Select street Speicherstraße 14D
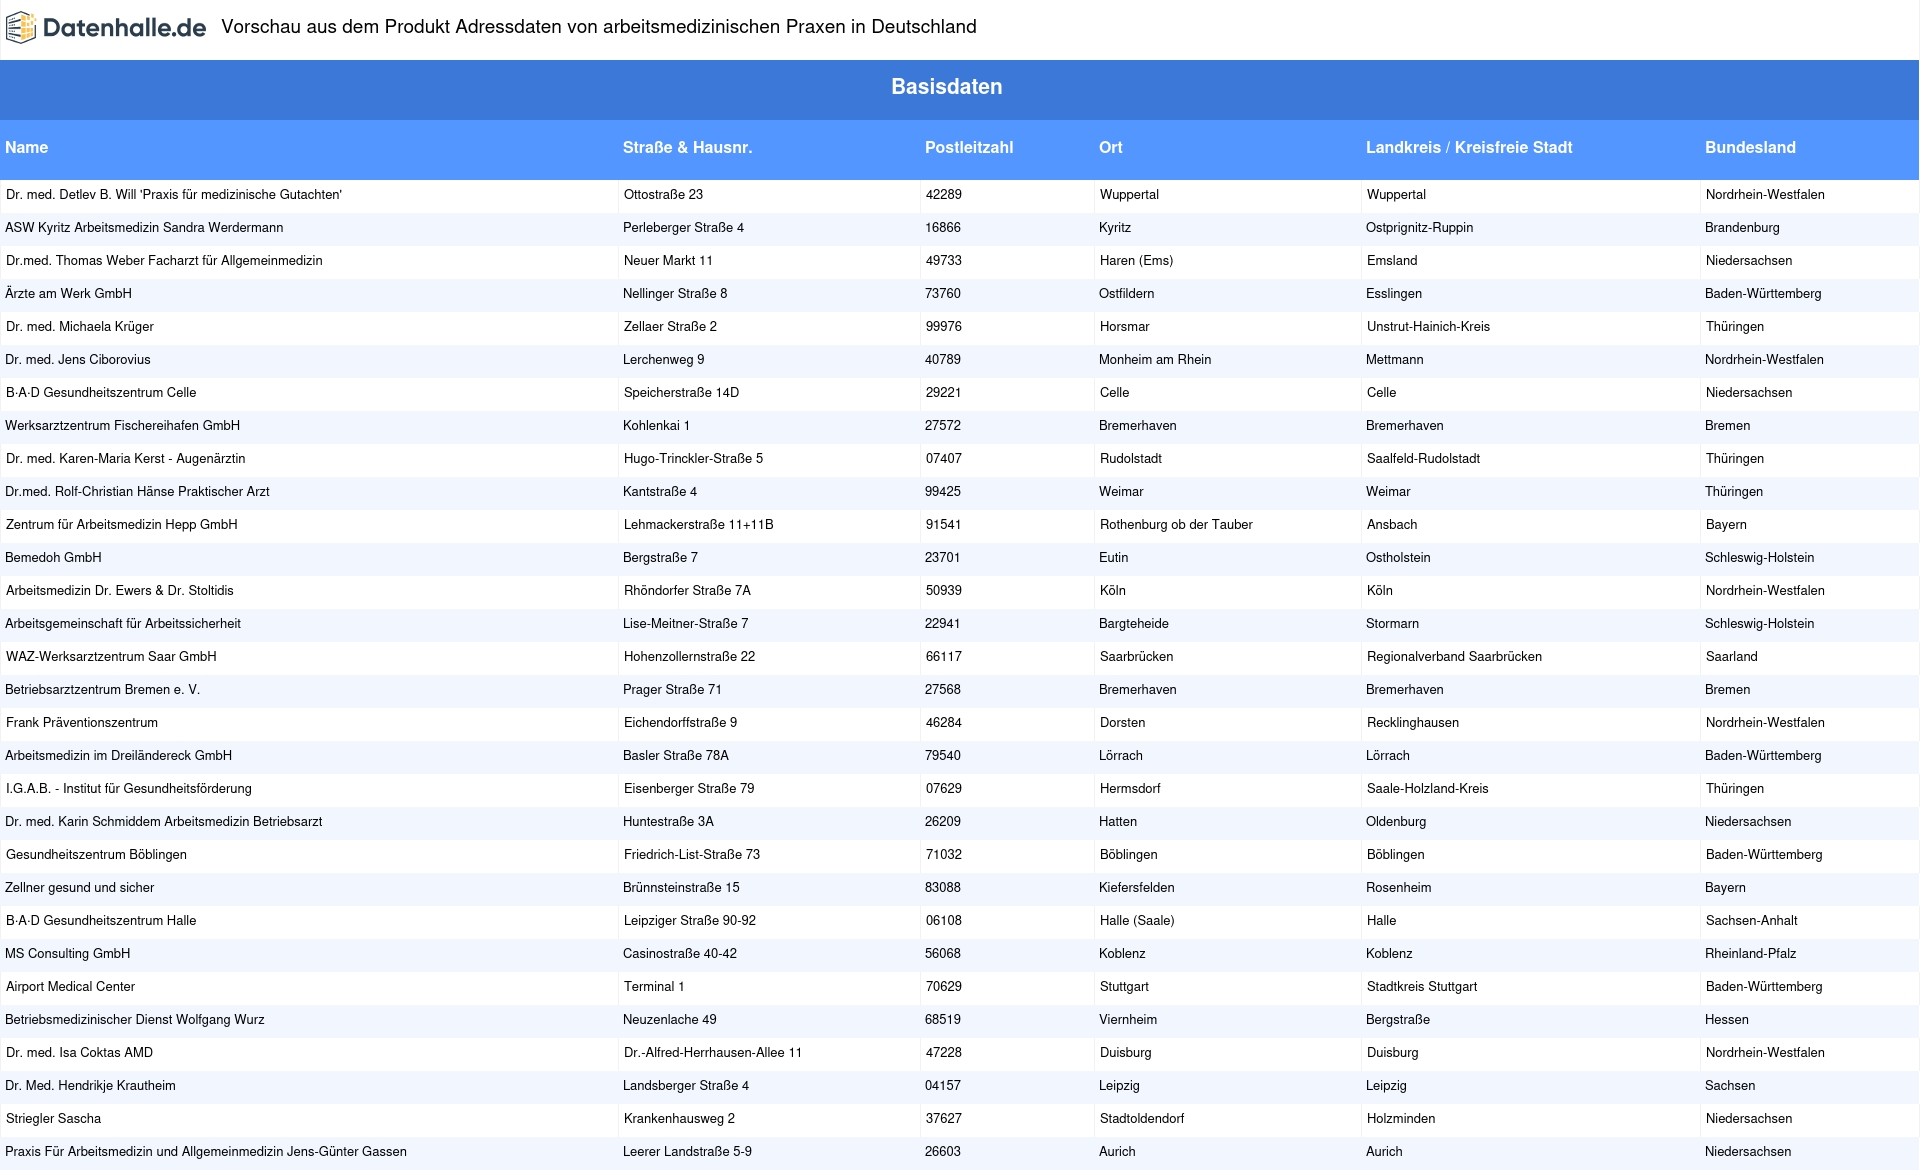The image size is (1920, 1170). pos(681,393)
